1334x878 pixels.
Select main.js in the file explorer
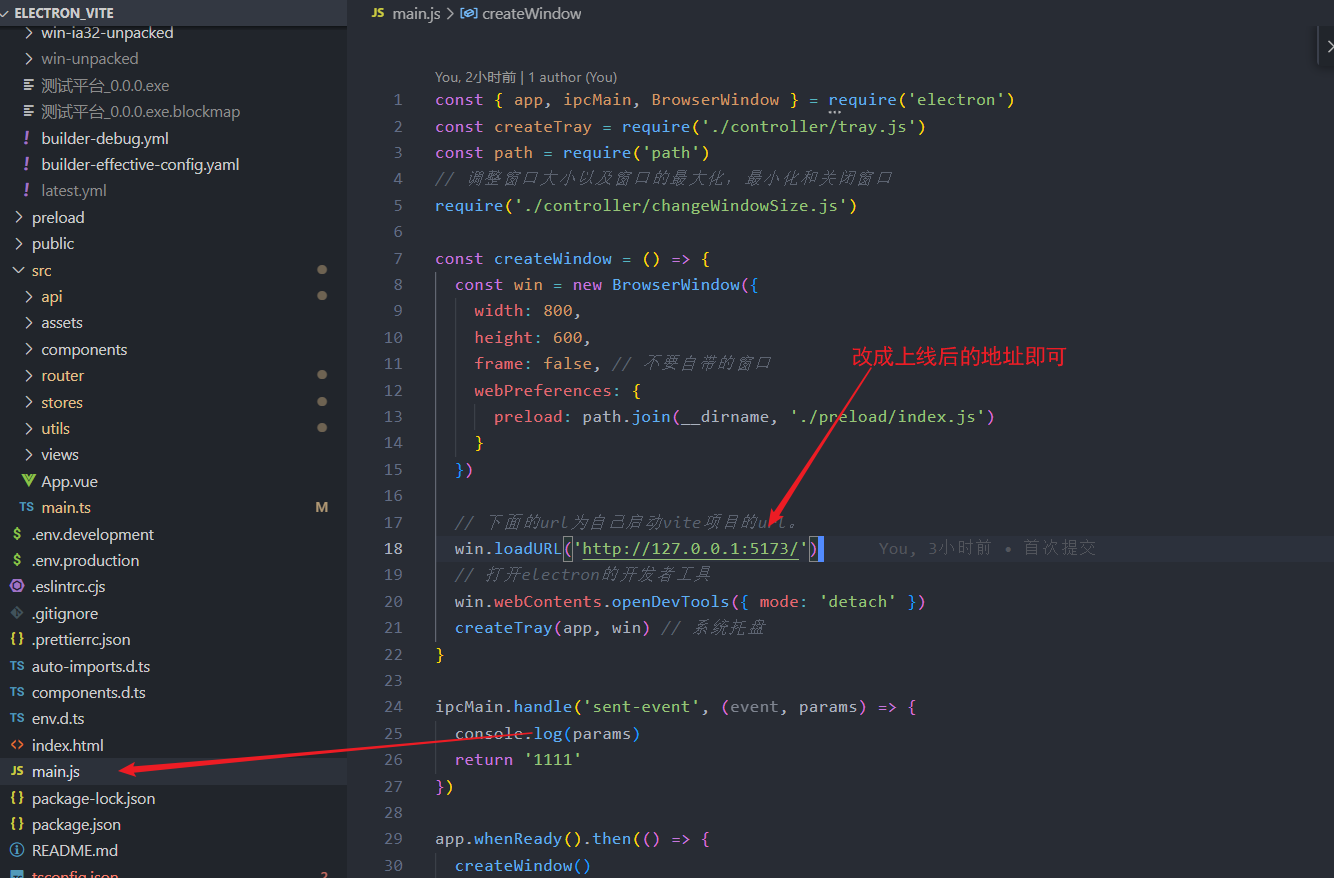pos(56,772)
